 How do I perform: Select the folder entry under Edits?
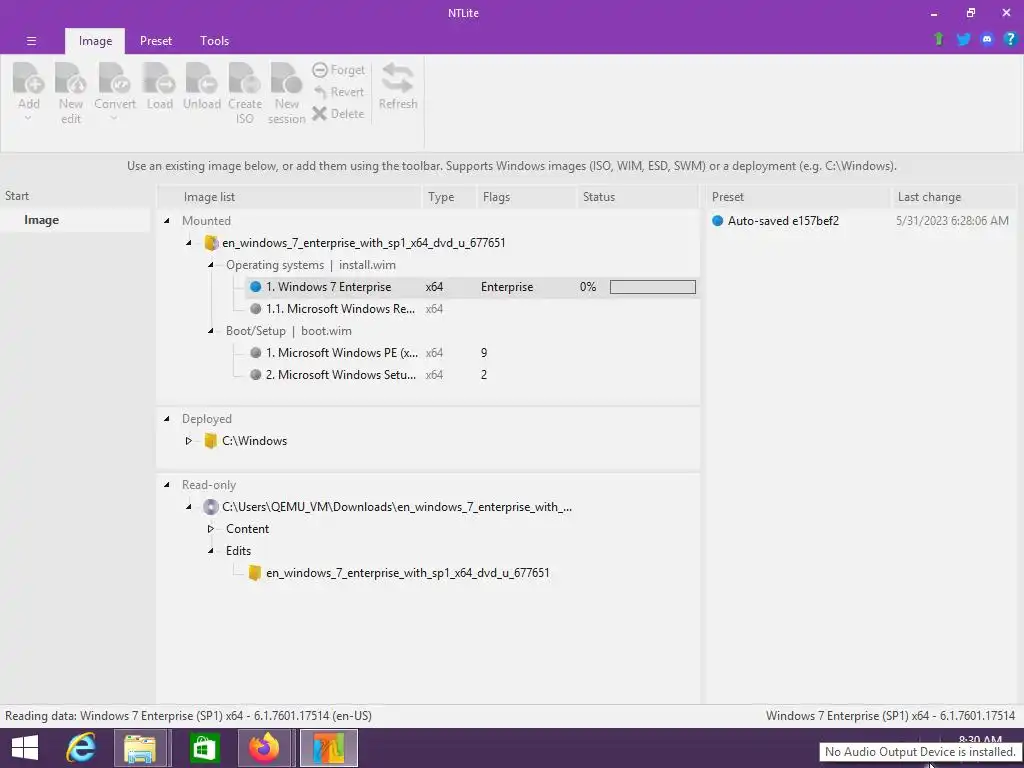(408, 573)
